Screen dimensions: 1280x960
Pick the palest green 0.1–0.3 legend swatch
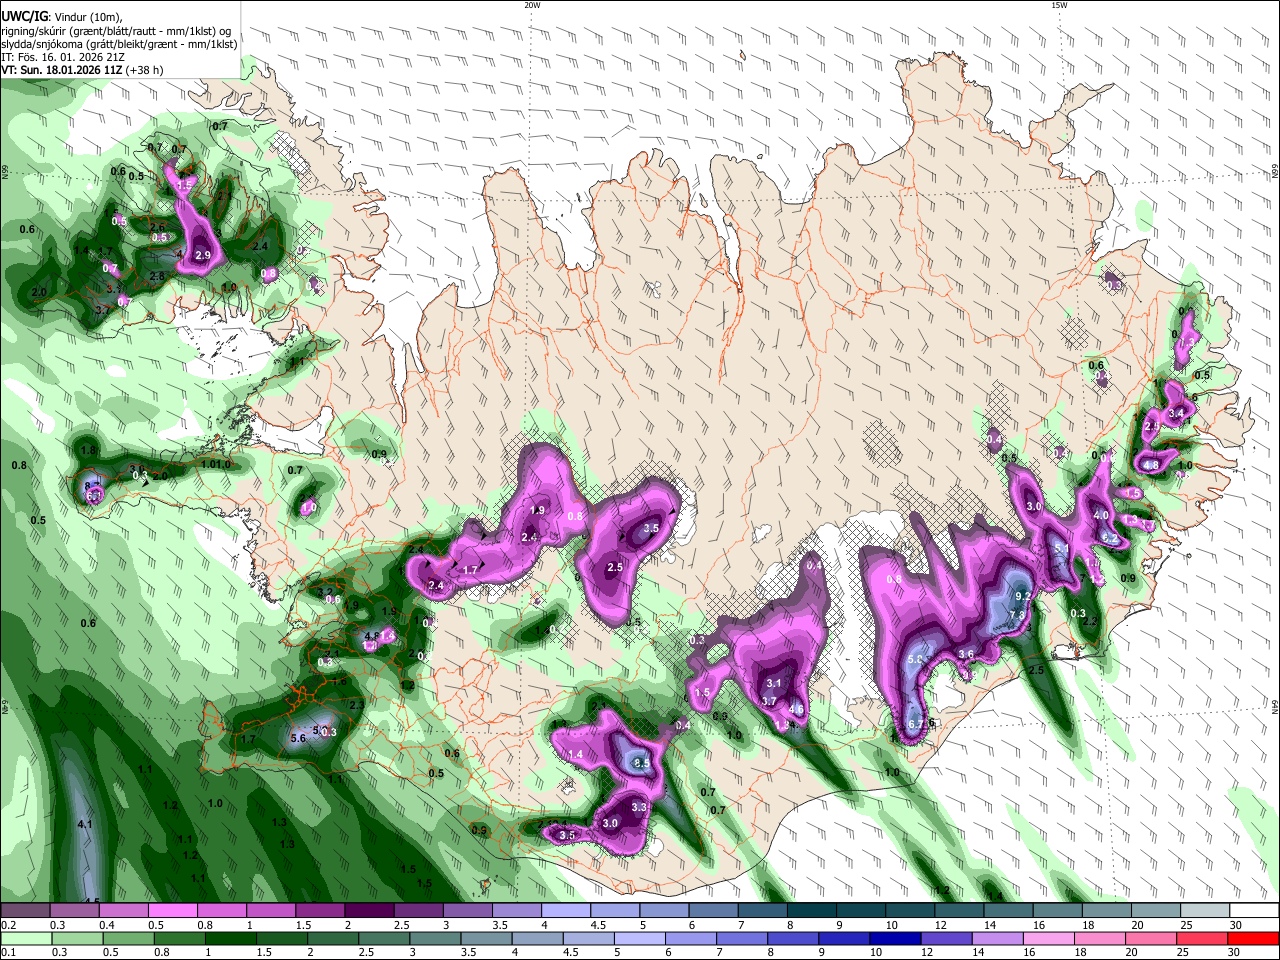pyautogui.click(x=28, y=939)
